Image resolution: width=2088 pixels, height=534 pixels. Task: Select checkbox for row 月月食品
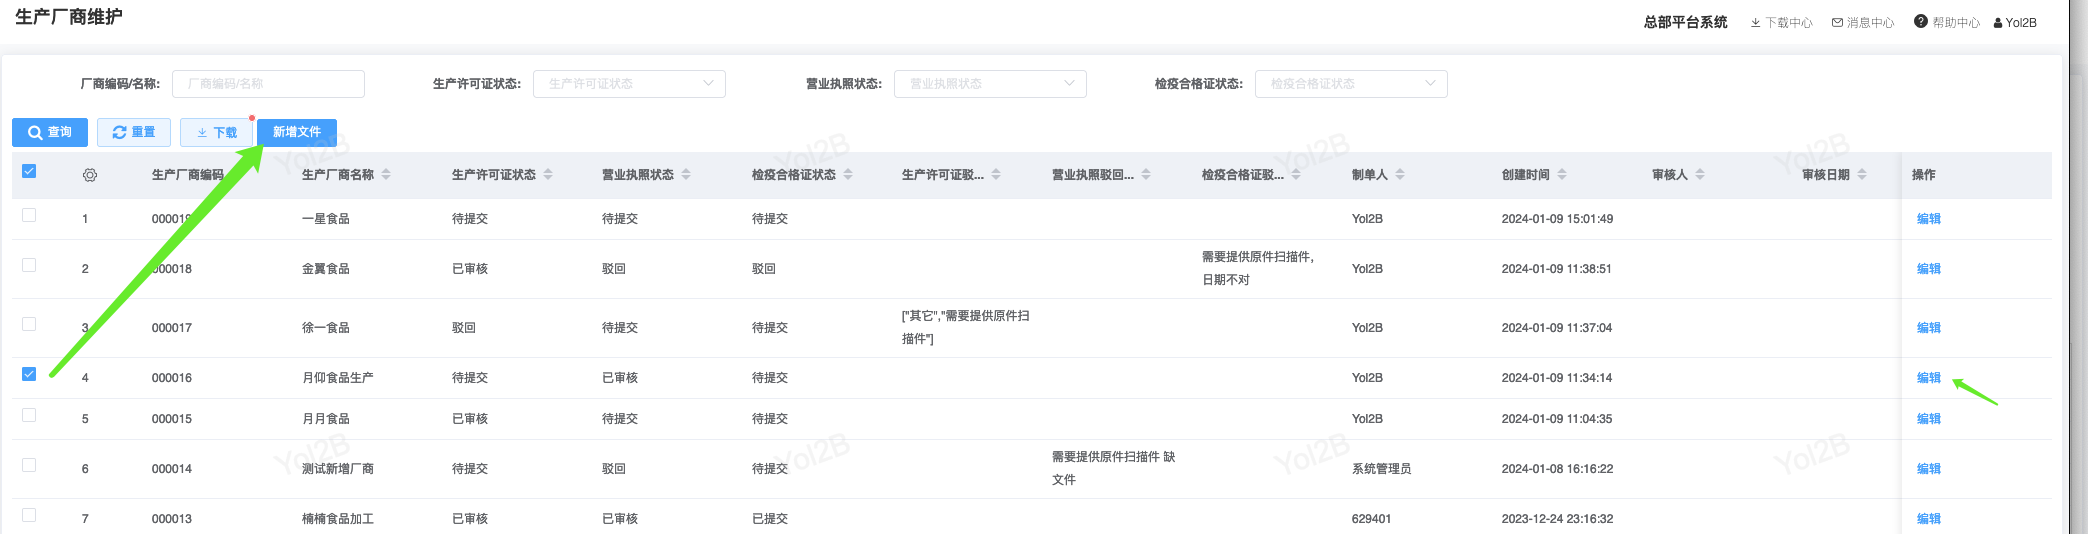(29, 415)
